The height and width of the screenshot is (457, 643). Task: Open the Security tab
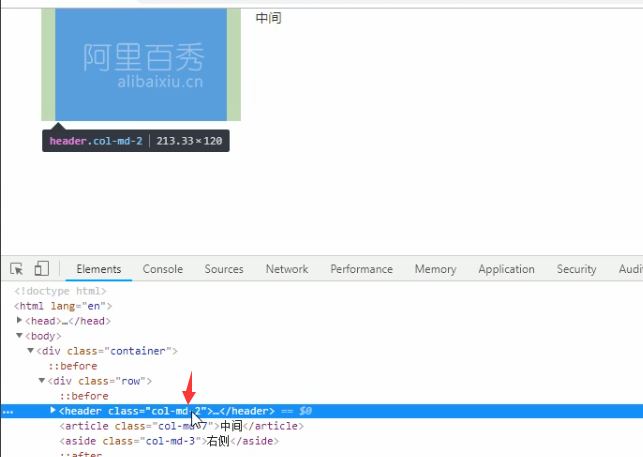577,269
